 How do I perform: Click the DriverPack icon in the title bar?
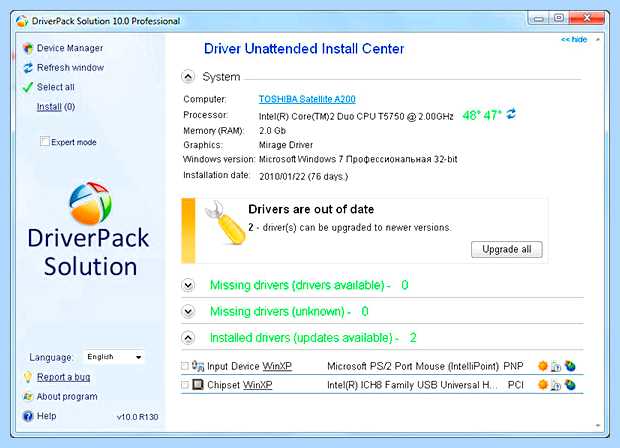click(x=23, y=21)
